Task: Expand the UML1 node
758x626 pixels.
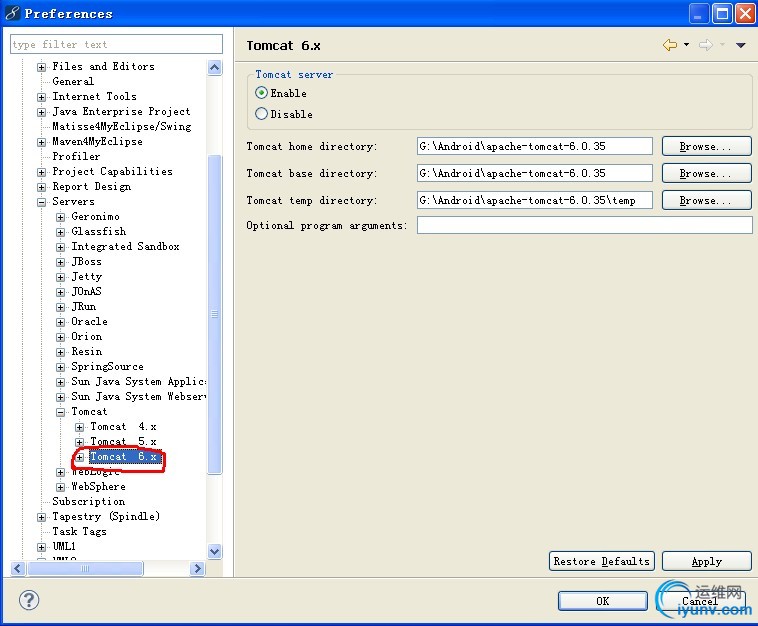Action: point(42,547)
